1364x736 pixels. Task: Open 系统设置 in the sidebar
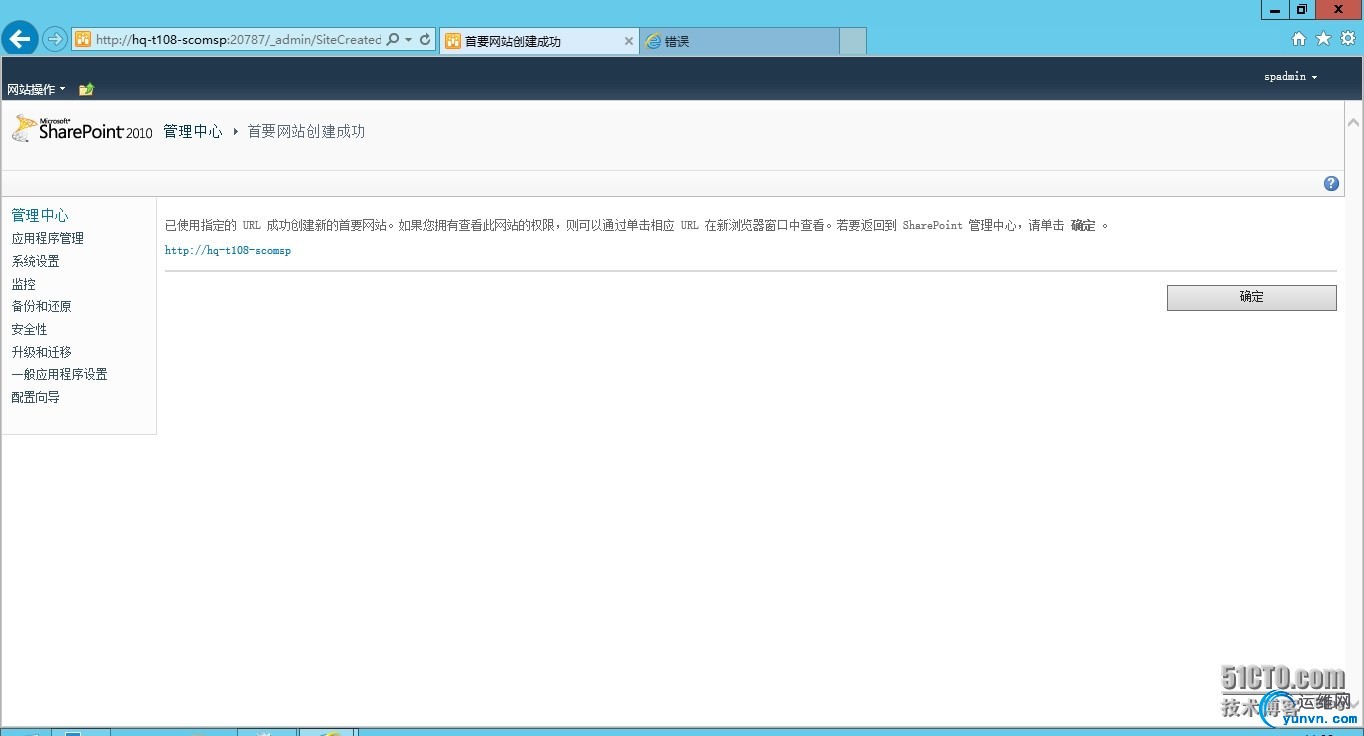[36, 261]
